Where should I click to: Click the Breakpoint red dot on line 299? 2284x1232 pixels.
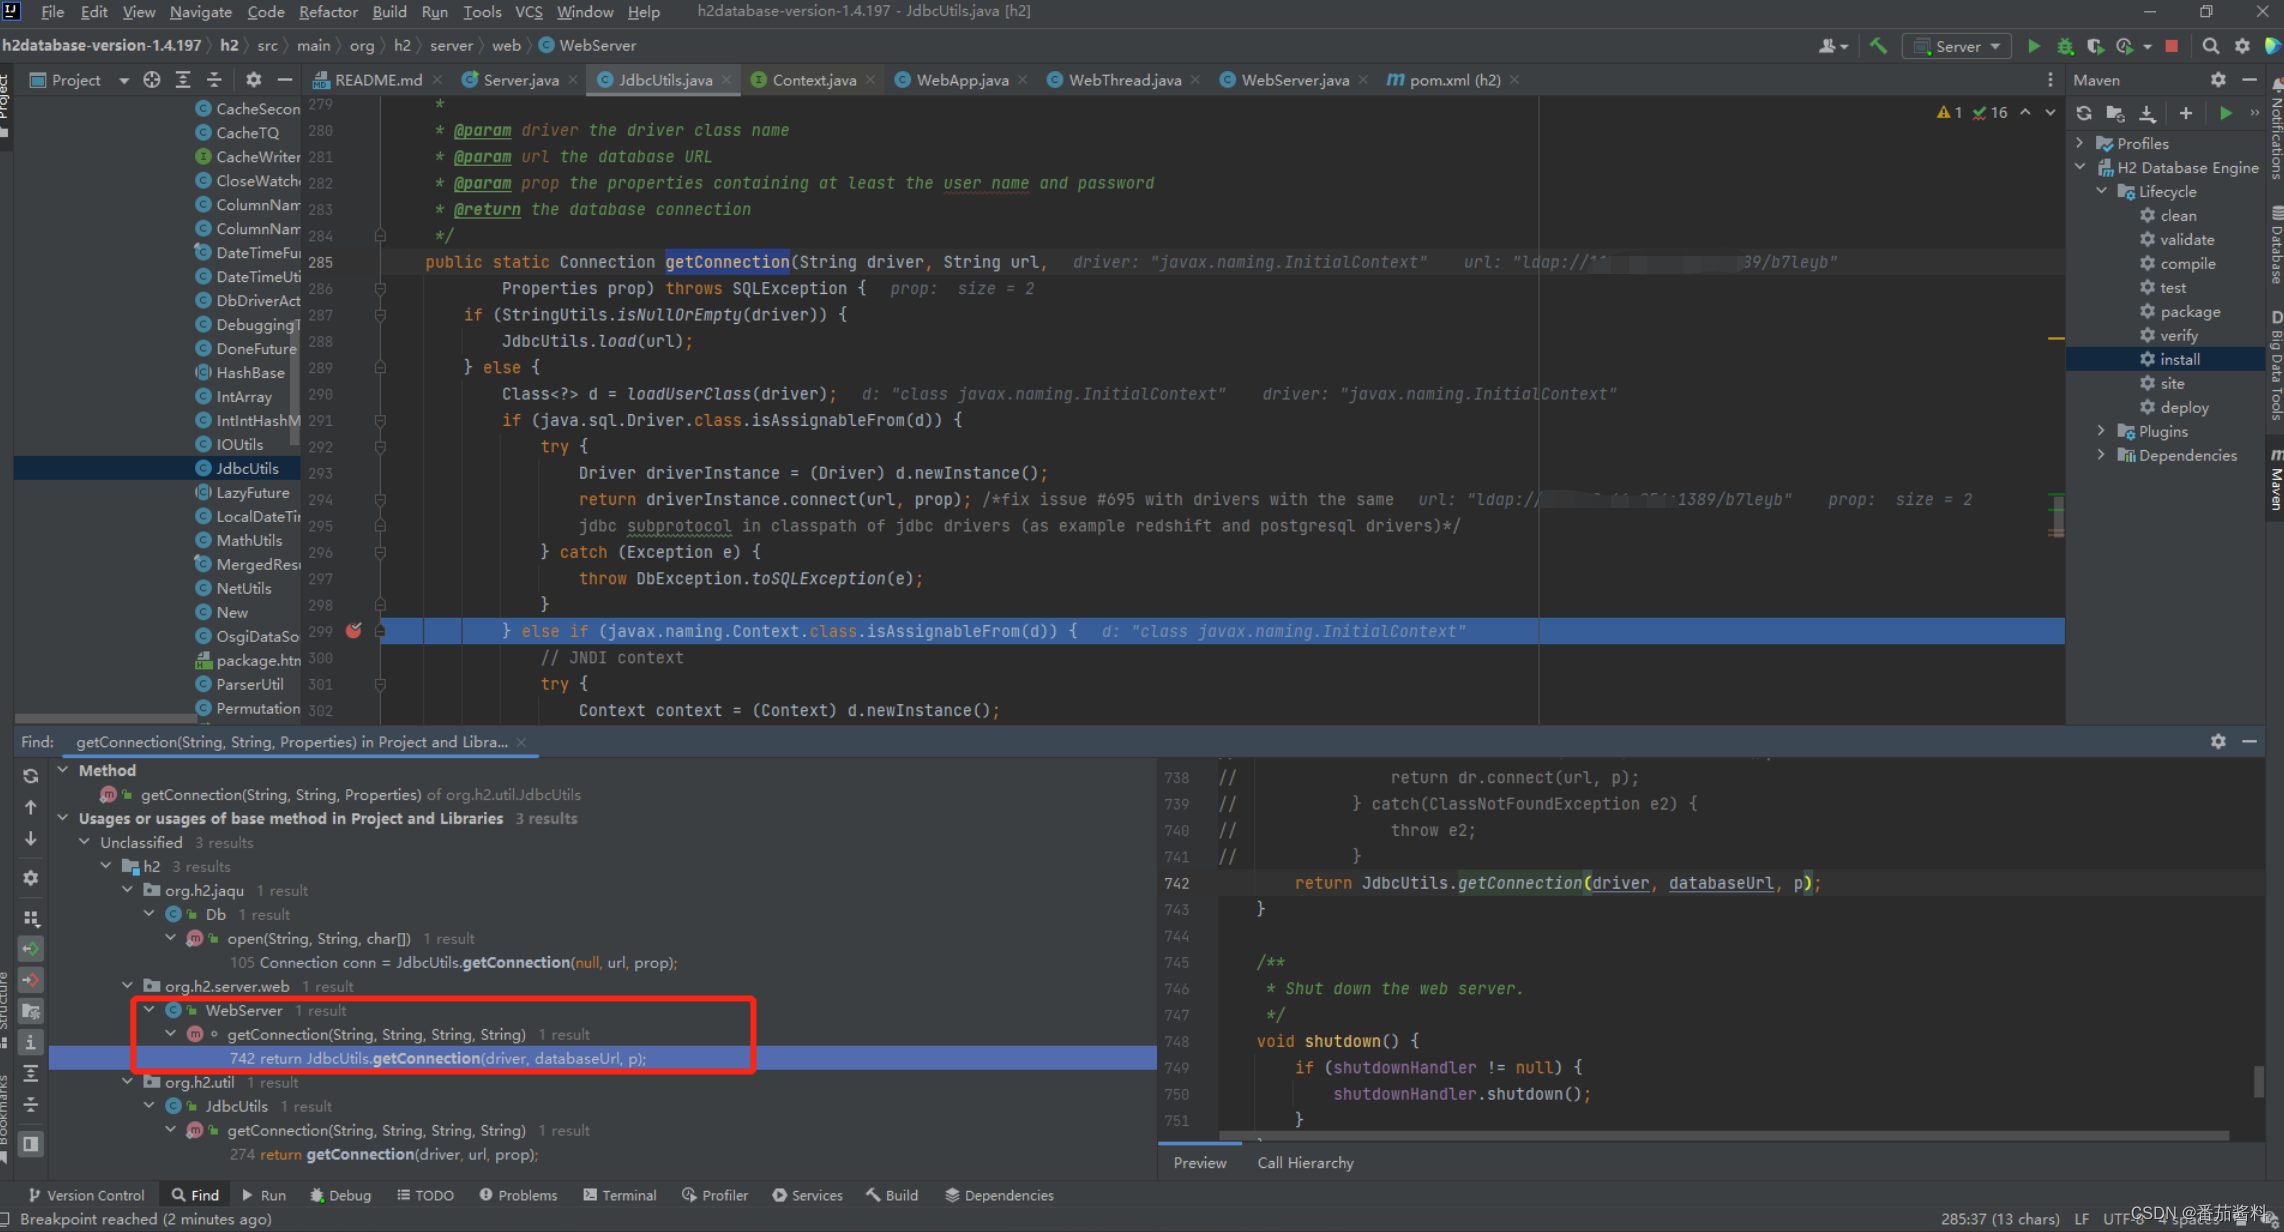pyautogui.click(x=353, y=630)
